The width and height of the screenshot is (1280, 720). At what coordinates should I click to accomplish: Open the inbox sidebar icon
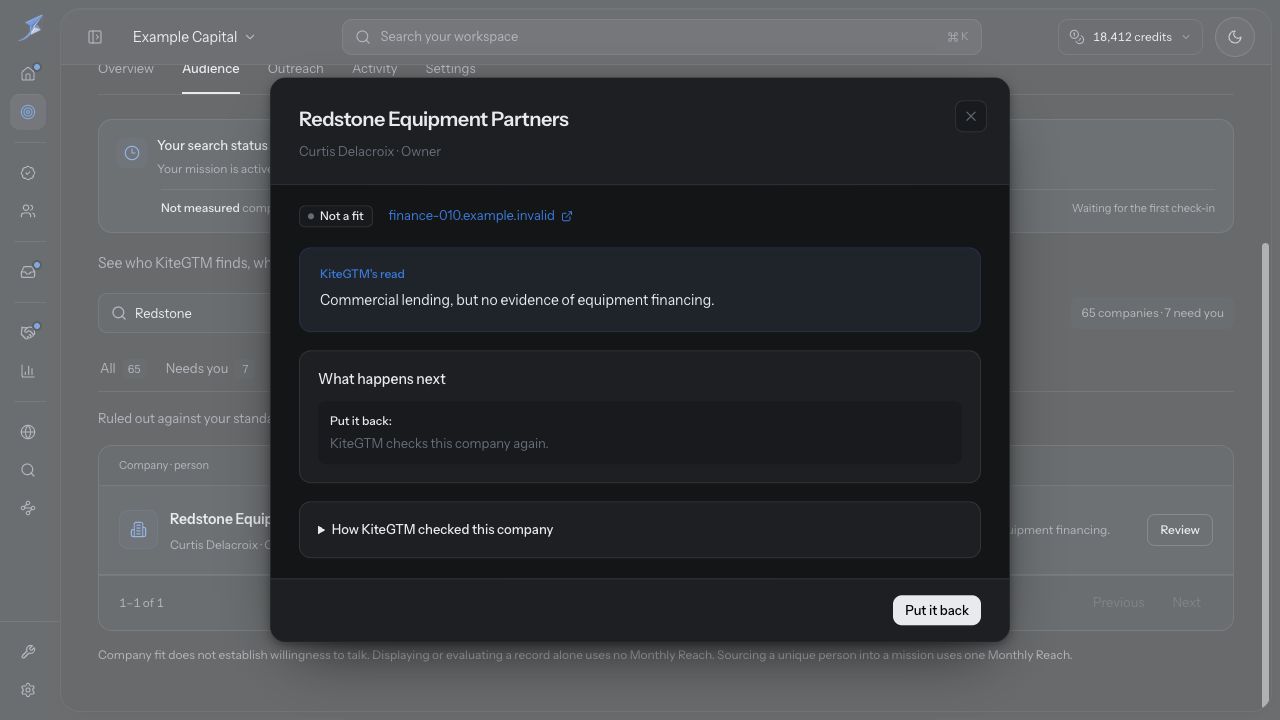pyautogui.click(x=28, y=272)
